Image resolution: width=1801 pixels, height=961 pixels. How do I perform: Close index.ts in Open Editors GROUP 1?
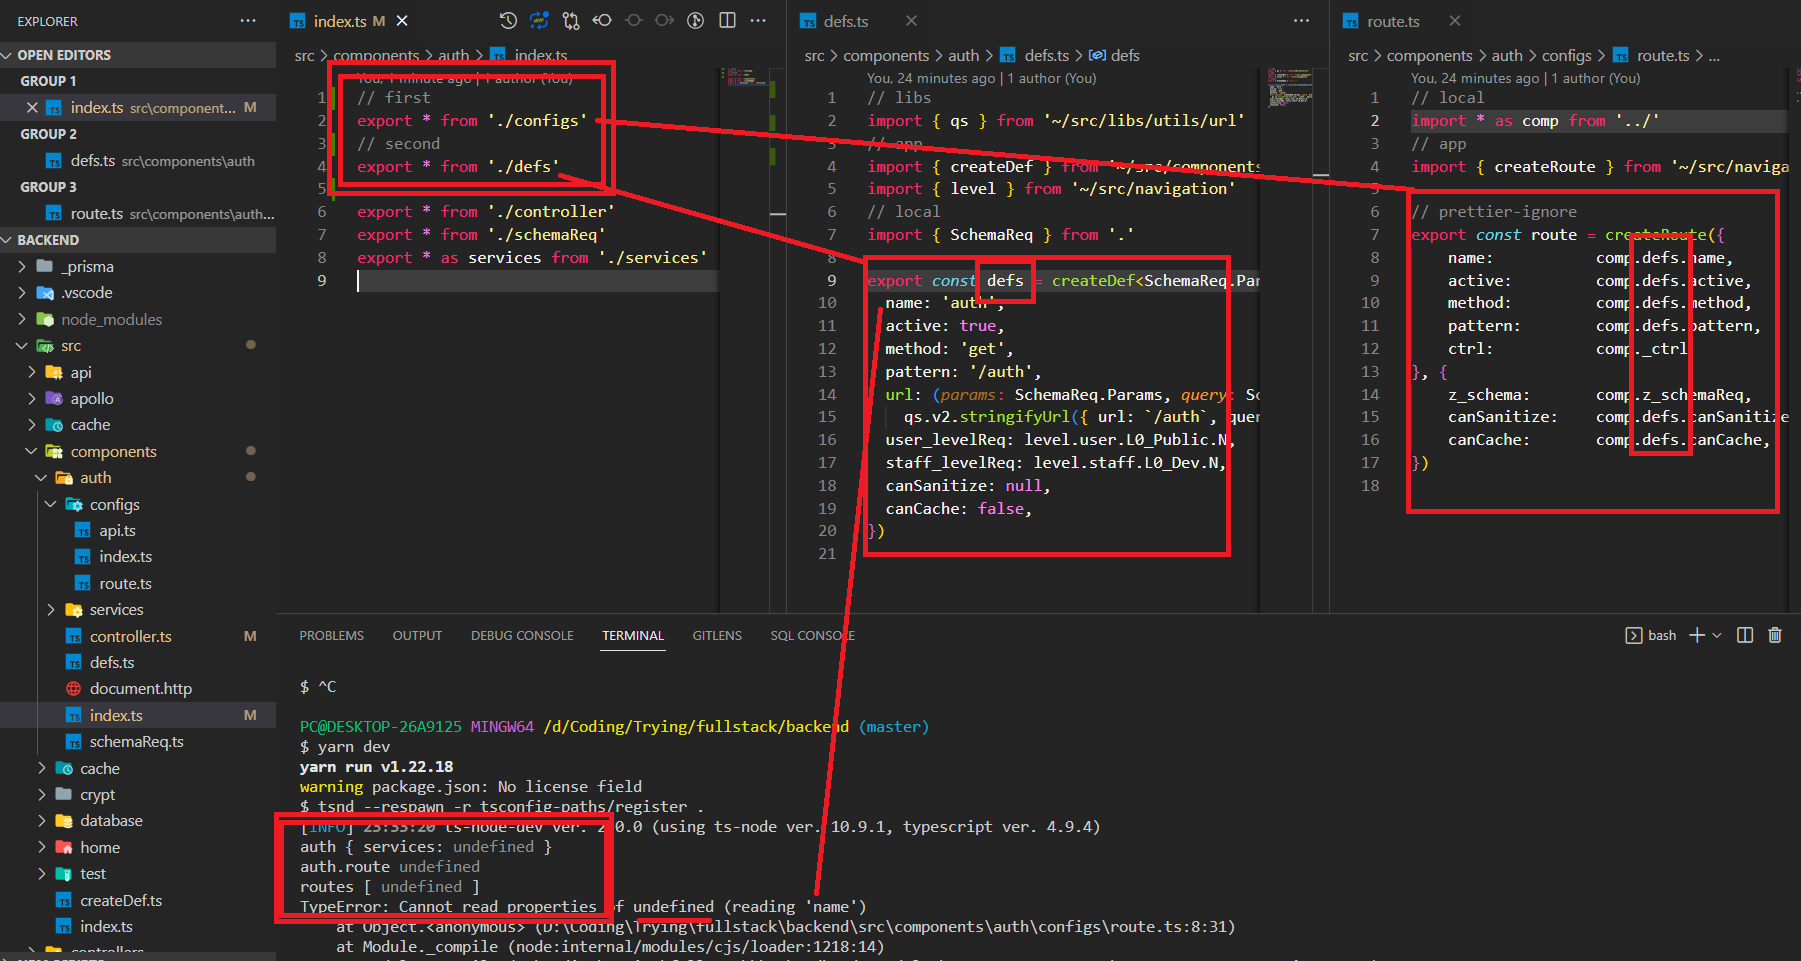click(33, 107)
